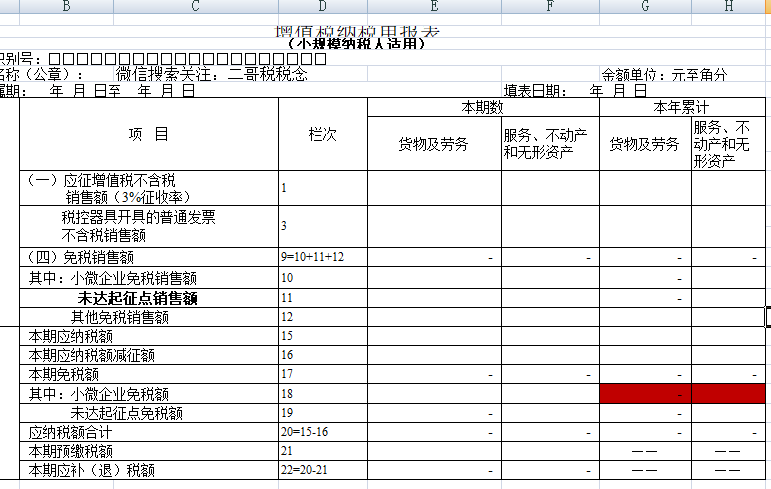Click the 栏次 cell containing '10'
The height and width of the screenshot is (489, 771).
[323, 278]
